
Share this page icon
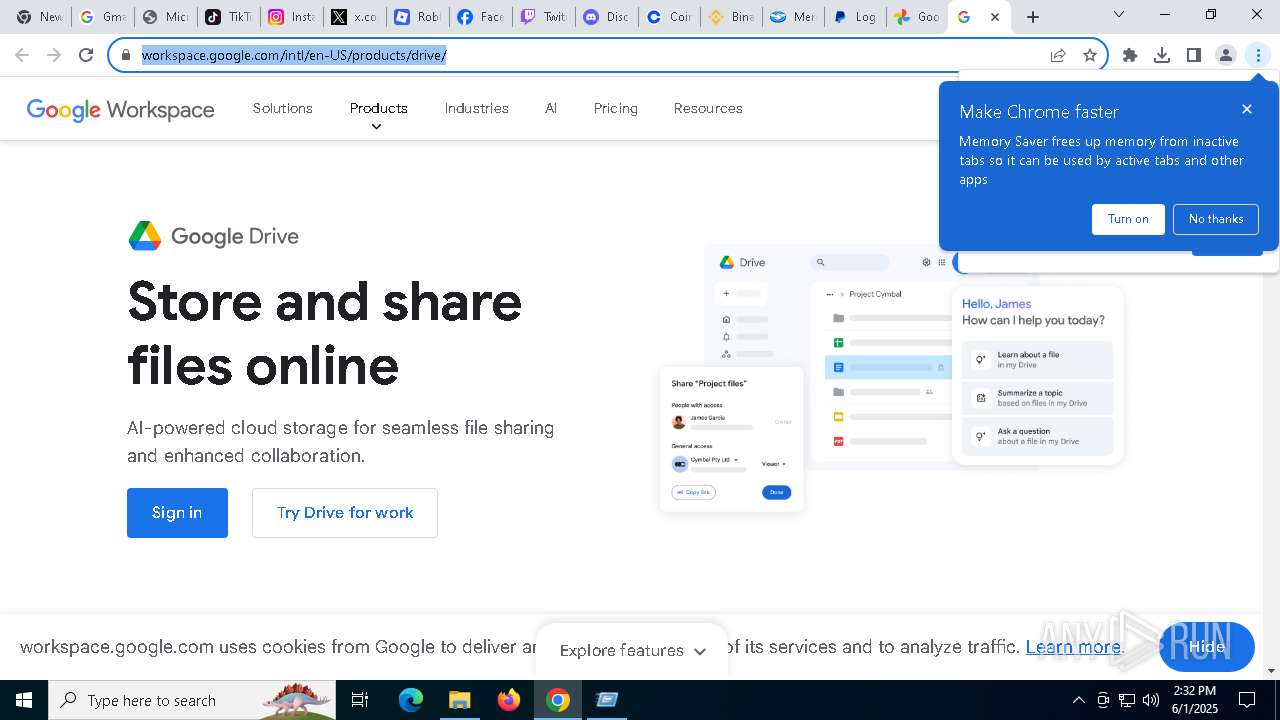[1058, 55]
